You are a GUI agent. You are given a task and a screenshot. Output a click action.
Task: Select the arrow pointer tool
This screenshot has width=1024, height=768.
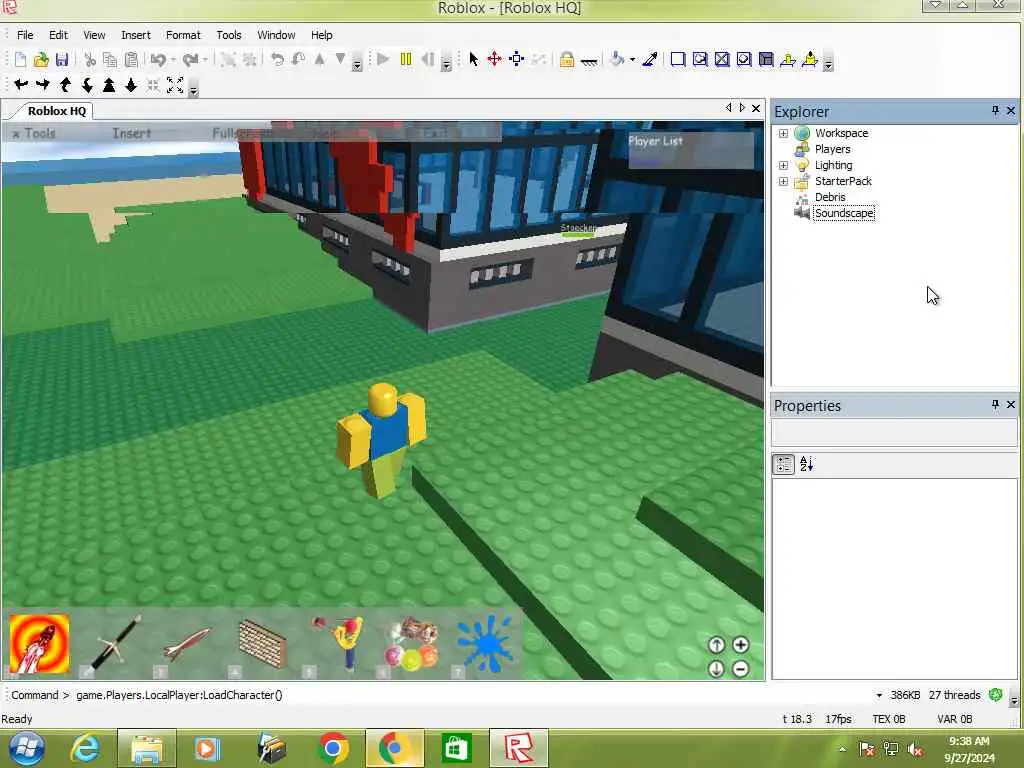[473, 59]
